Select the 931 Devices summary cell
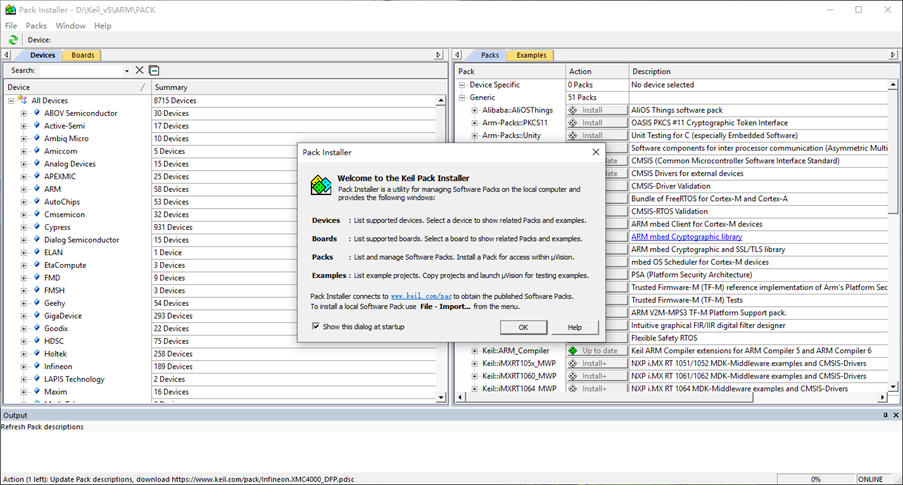 tap(294, 227)
